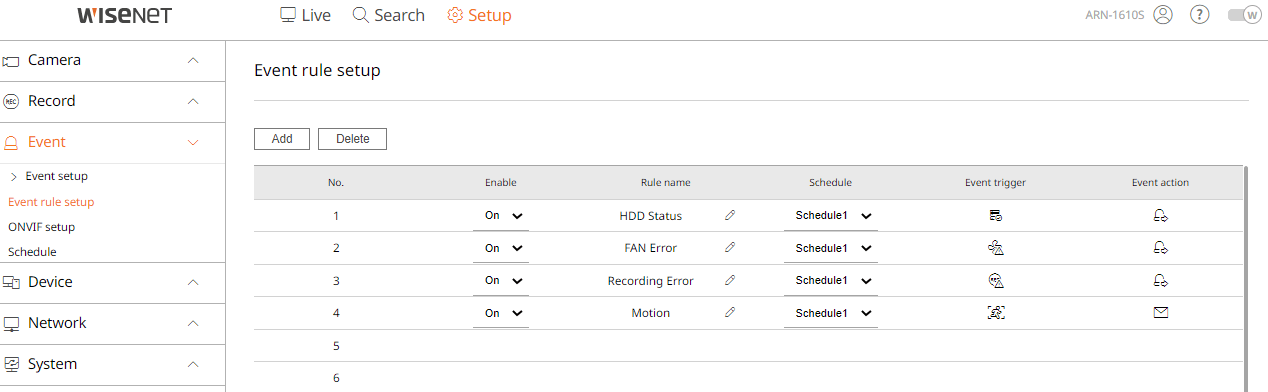
Task: Open the Schedule1 dropdown for FAN Error
Action: (x=831, y=248)
